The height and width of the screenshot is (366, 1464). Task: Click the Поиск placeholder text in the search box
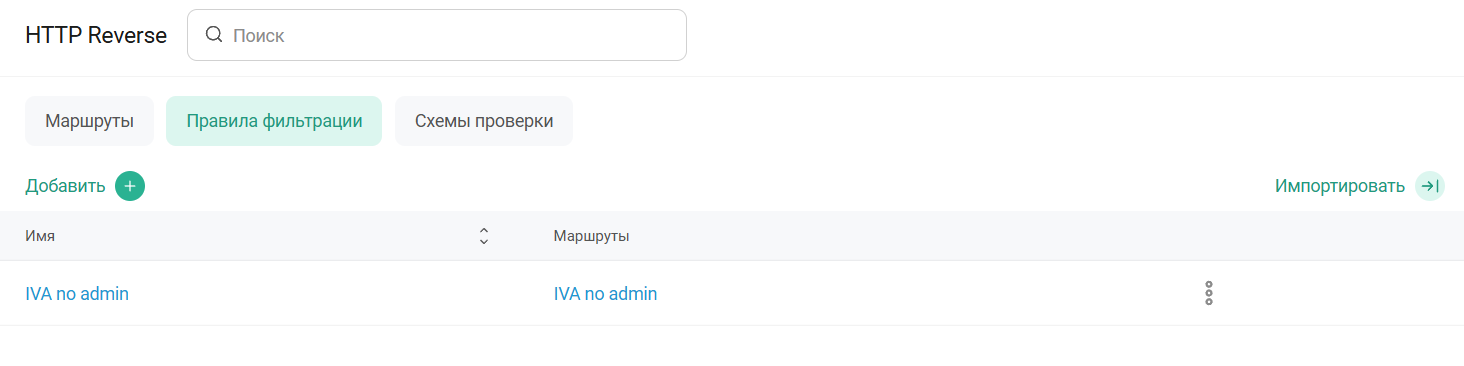point(259,35)
